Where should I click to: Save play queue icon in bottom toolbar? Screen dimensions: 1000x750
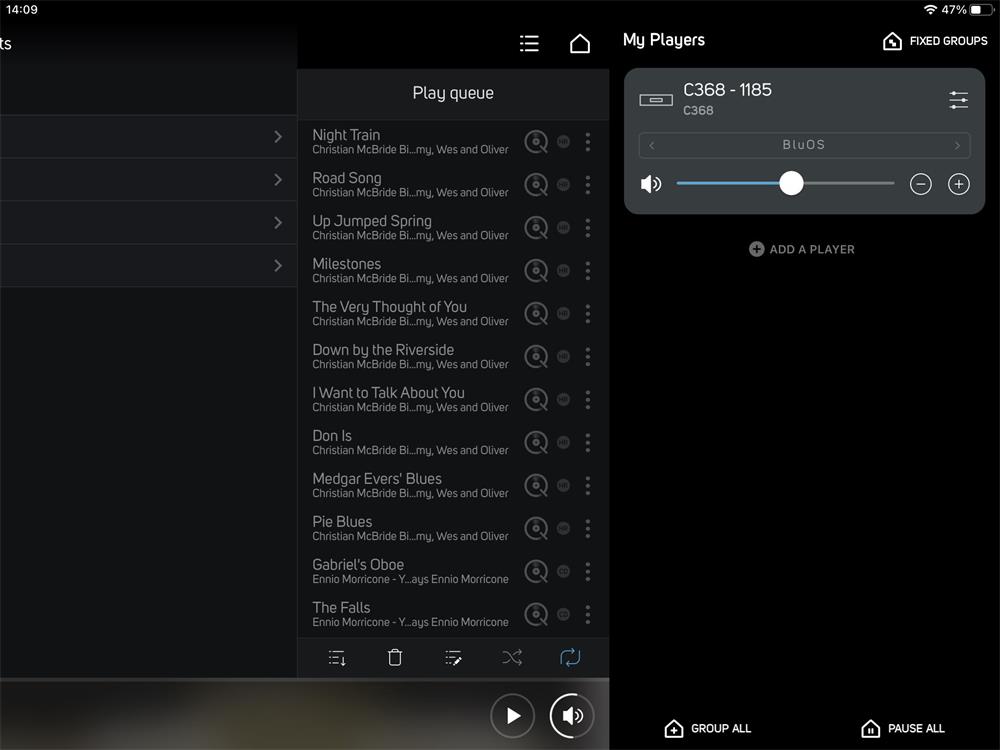pos(337,657)
